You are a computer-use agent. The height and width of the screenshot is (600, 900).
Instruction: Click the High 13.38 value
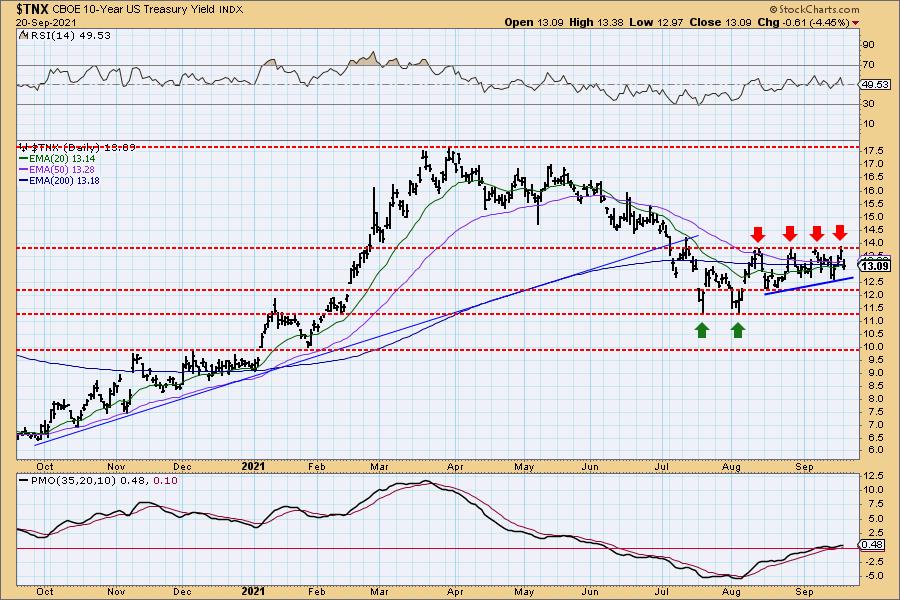tap(596, 22)
